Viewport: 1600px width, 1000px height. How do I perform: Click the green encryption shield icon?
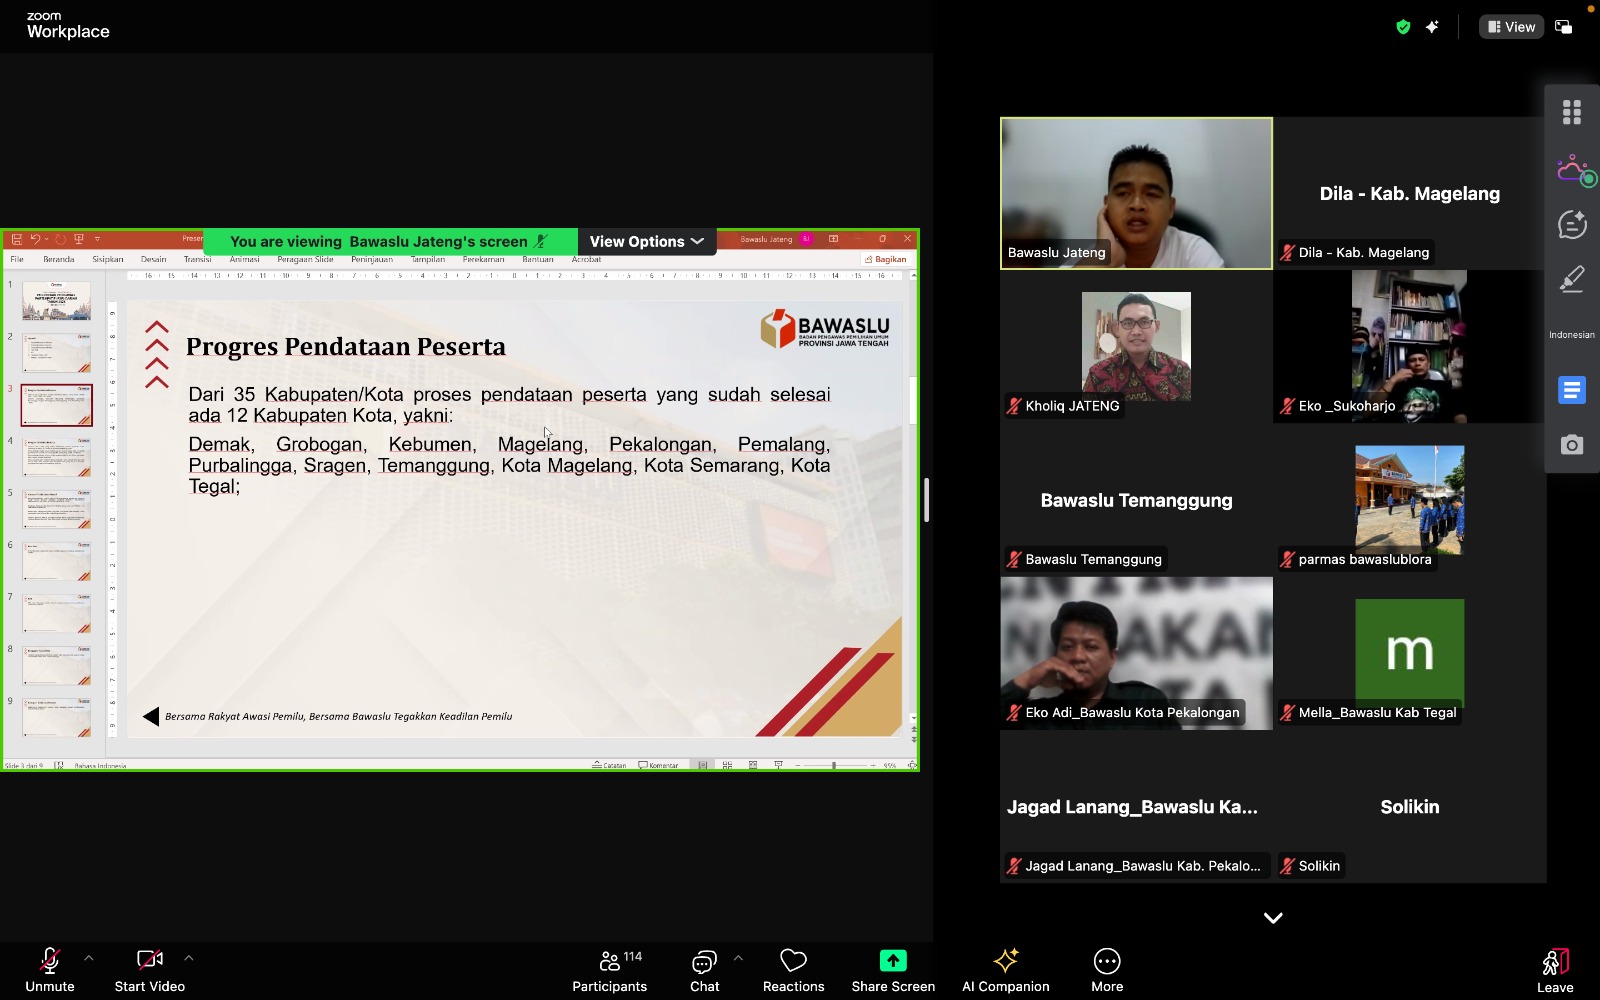coord(1403,27)
